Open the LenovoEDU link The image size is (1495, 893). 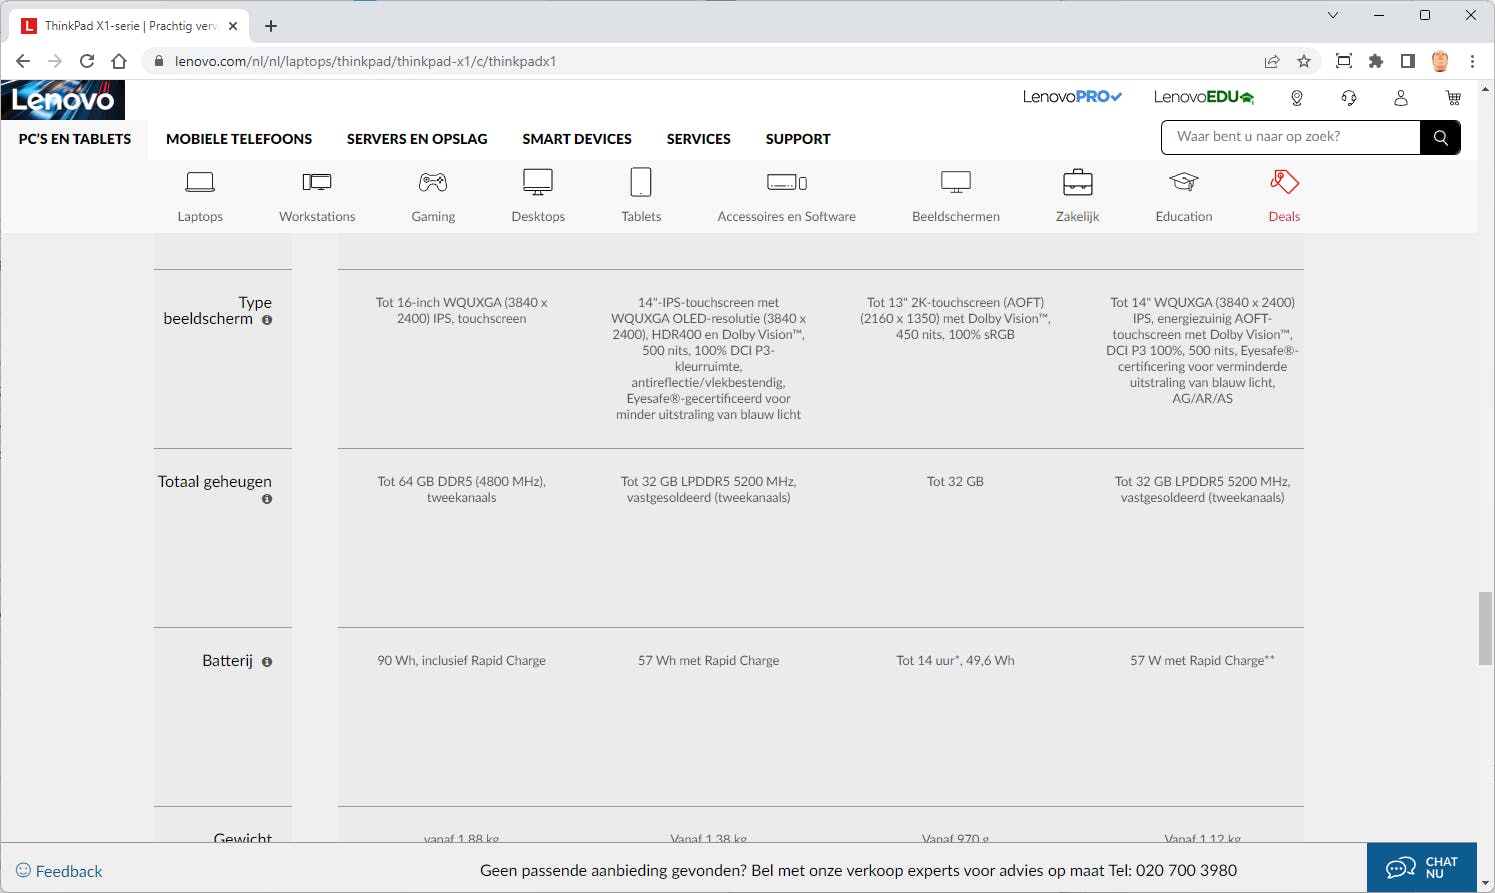pyautogui.click(x=1204, y=97)
